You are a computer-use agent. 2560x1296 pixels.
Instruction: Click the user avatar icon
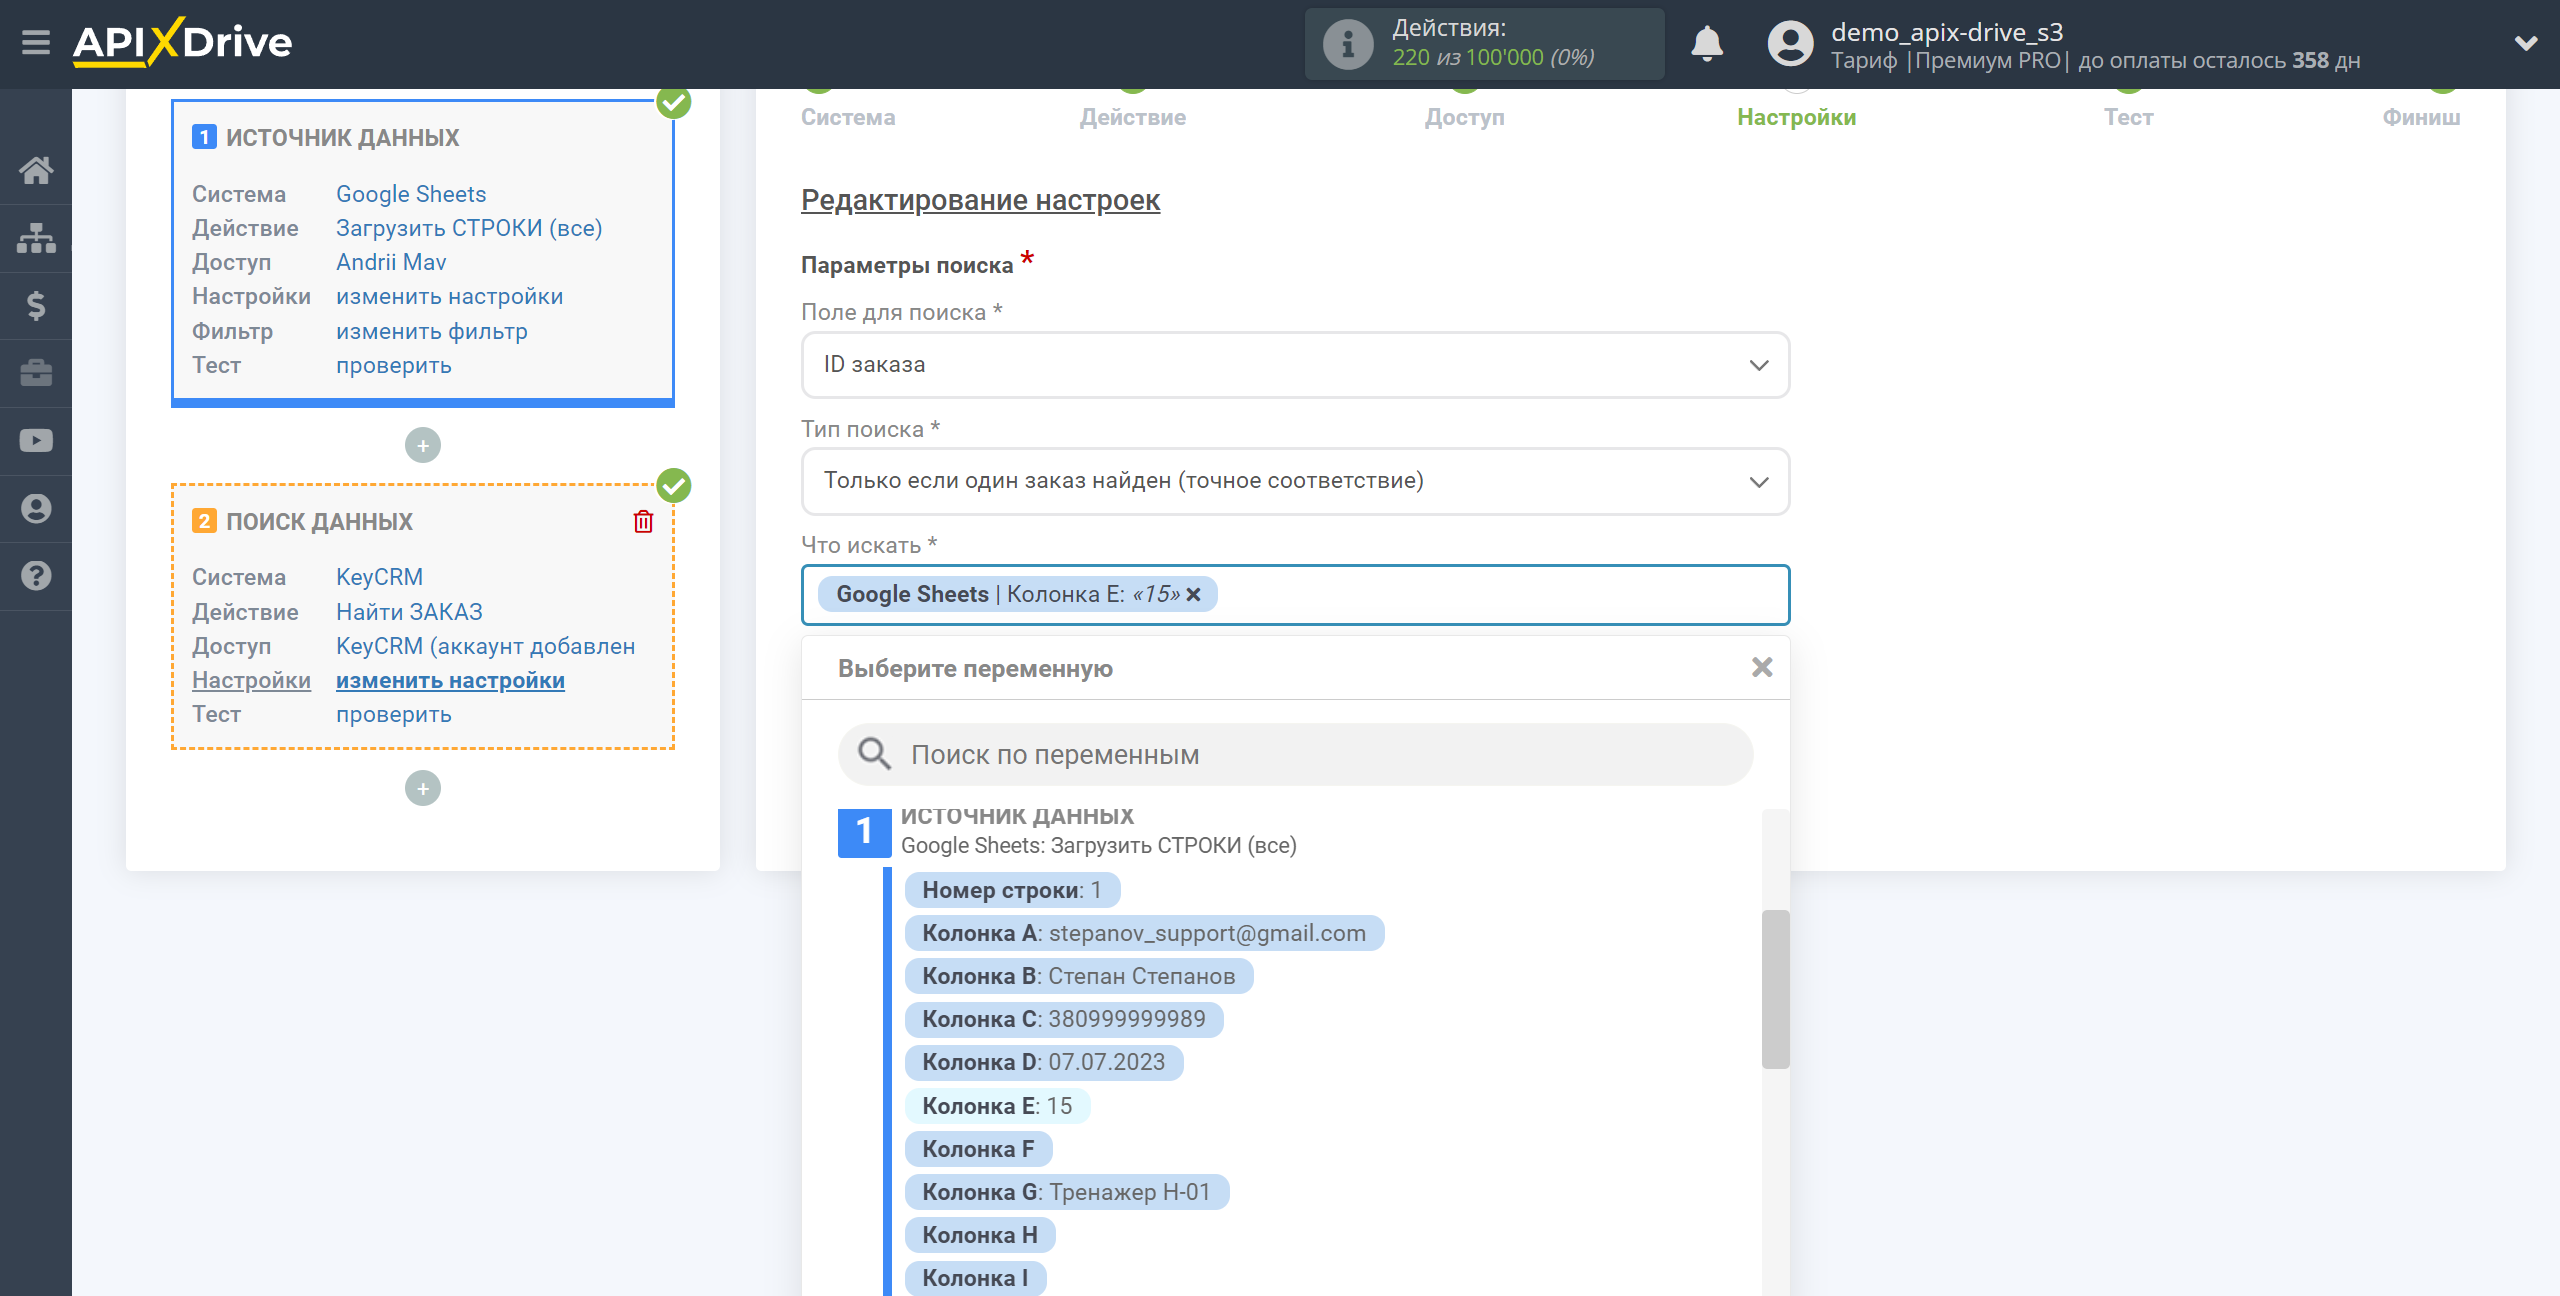1790,44
